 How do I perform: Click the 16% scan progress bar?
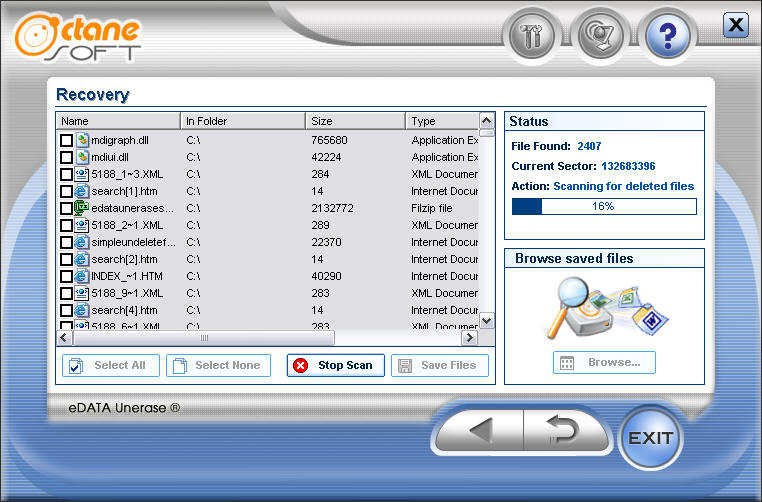click(604, 206)
